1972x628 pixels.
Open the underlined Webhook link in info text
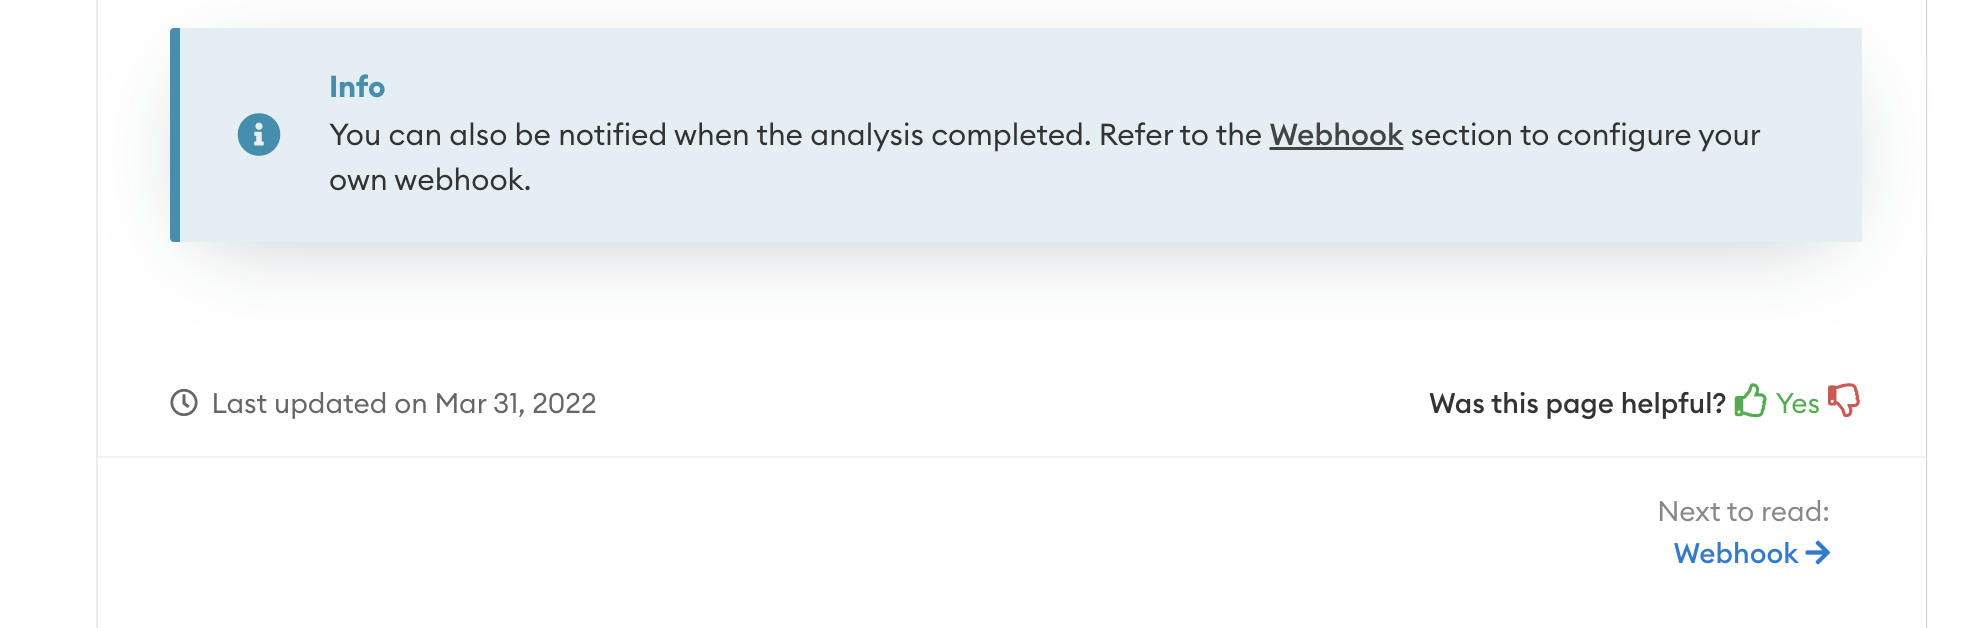(x=1336, y=135)
